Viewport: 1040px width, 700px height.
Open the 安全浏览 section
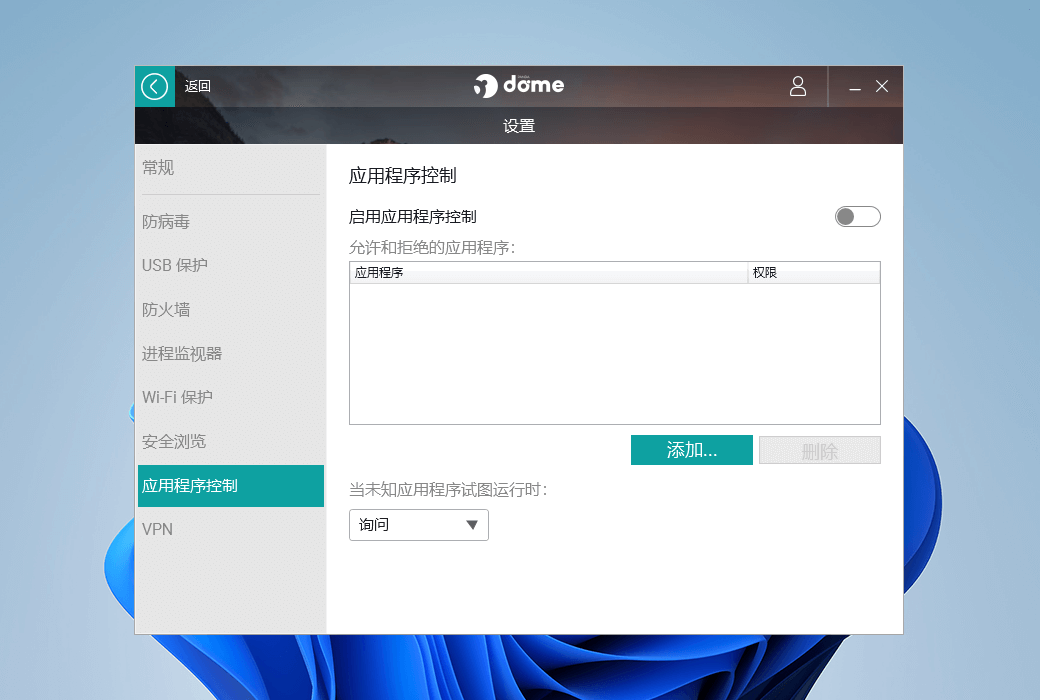click(174, 442)
